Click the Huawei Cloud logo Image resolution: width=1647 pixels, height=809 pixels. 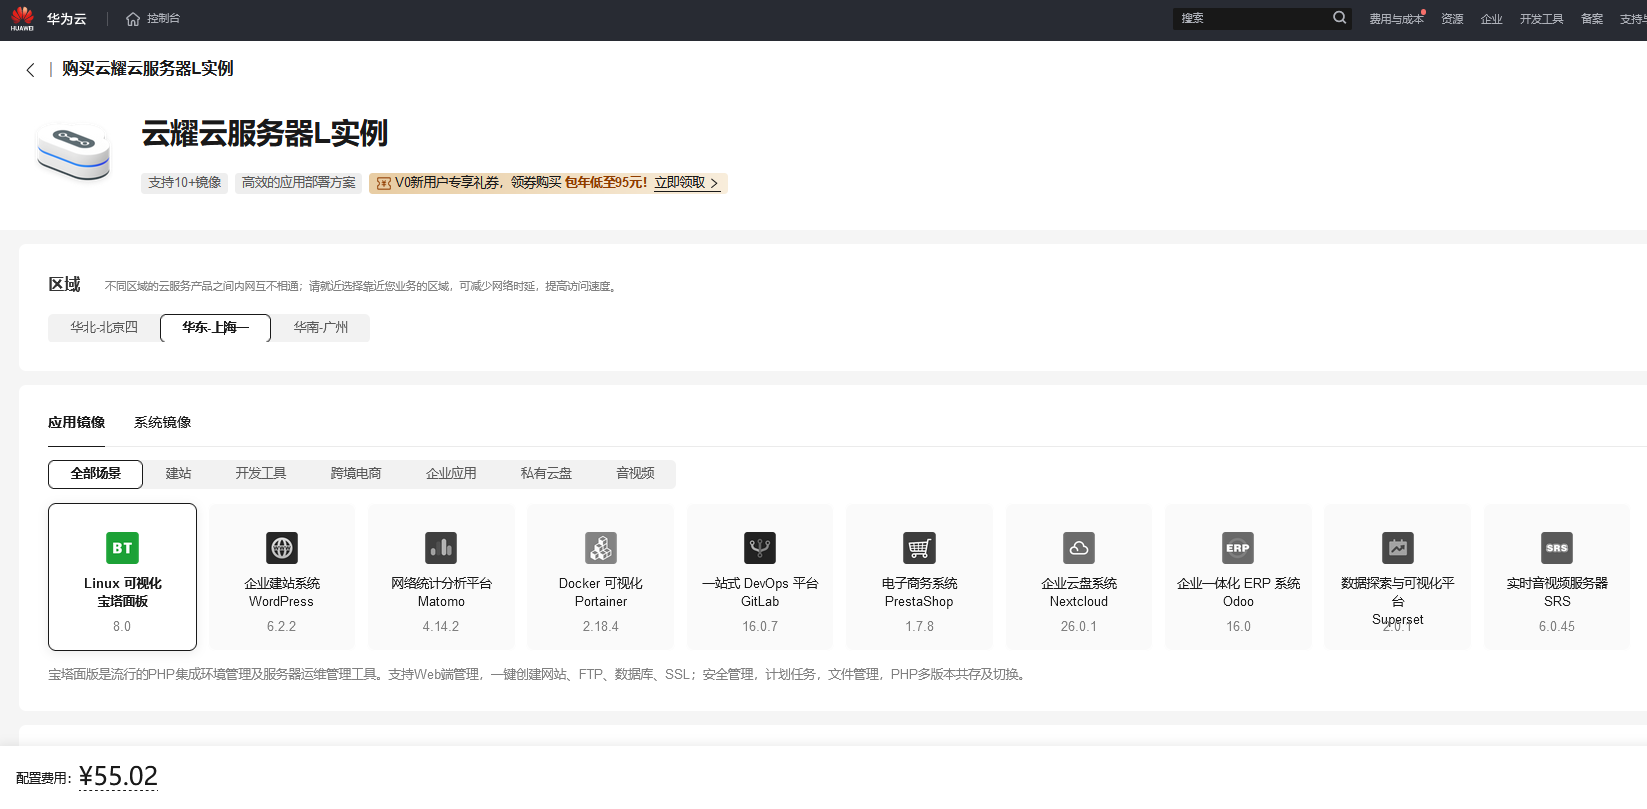22,18
